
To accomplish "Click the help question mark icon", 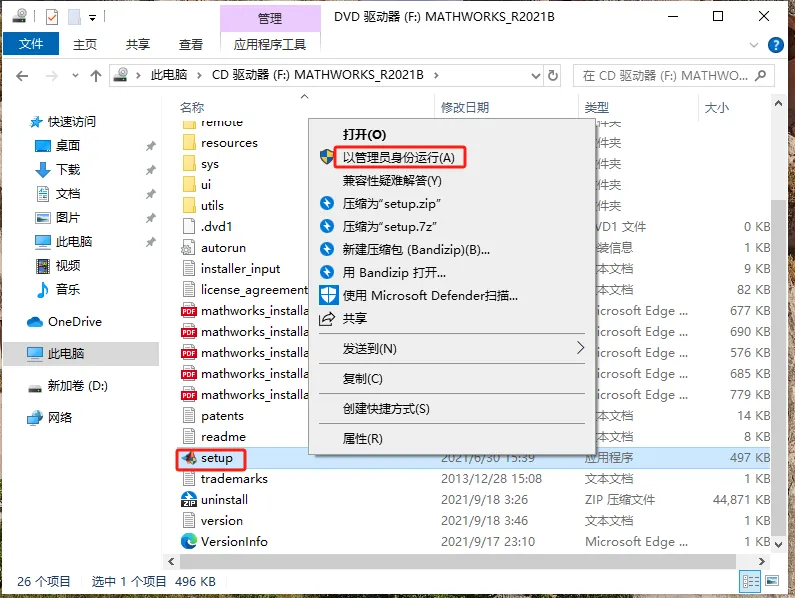I will 776,45.
